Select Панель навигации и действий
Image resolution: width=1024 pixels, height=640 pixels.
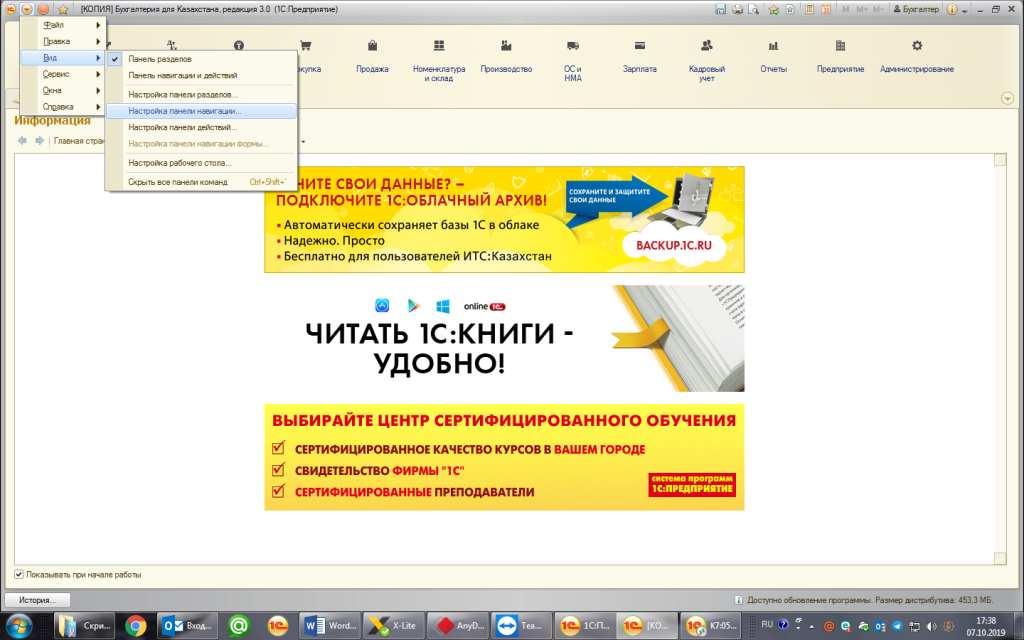pyautogui.click(x=201, y=75)
